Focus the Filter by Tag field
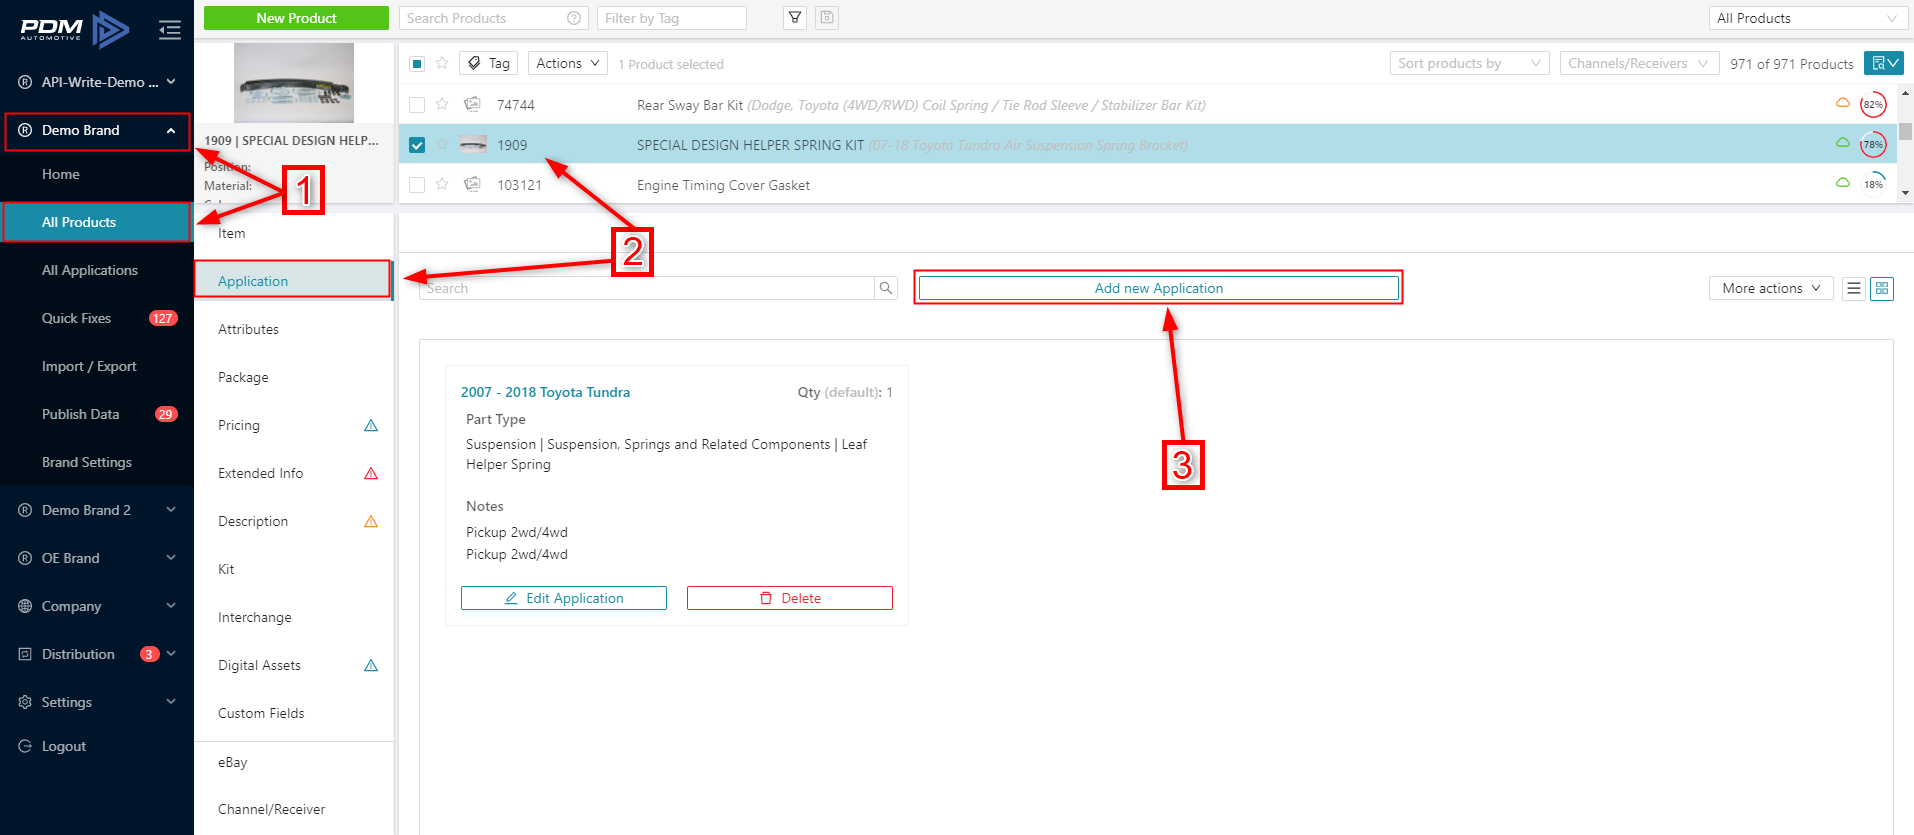Viewport: 1914px width, 835px height. pyautogui.click(x=672, y=18)
